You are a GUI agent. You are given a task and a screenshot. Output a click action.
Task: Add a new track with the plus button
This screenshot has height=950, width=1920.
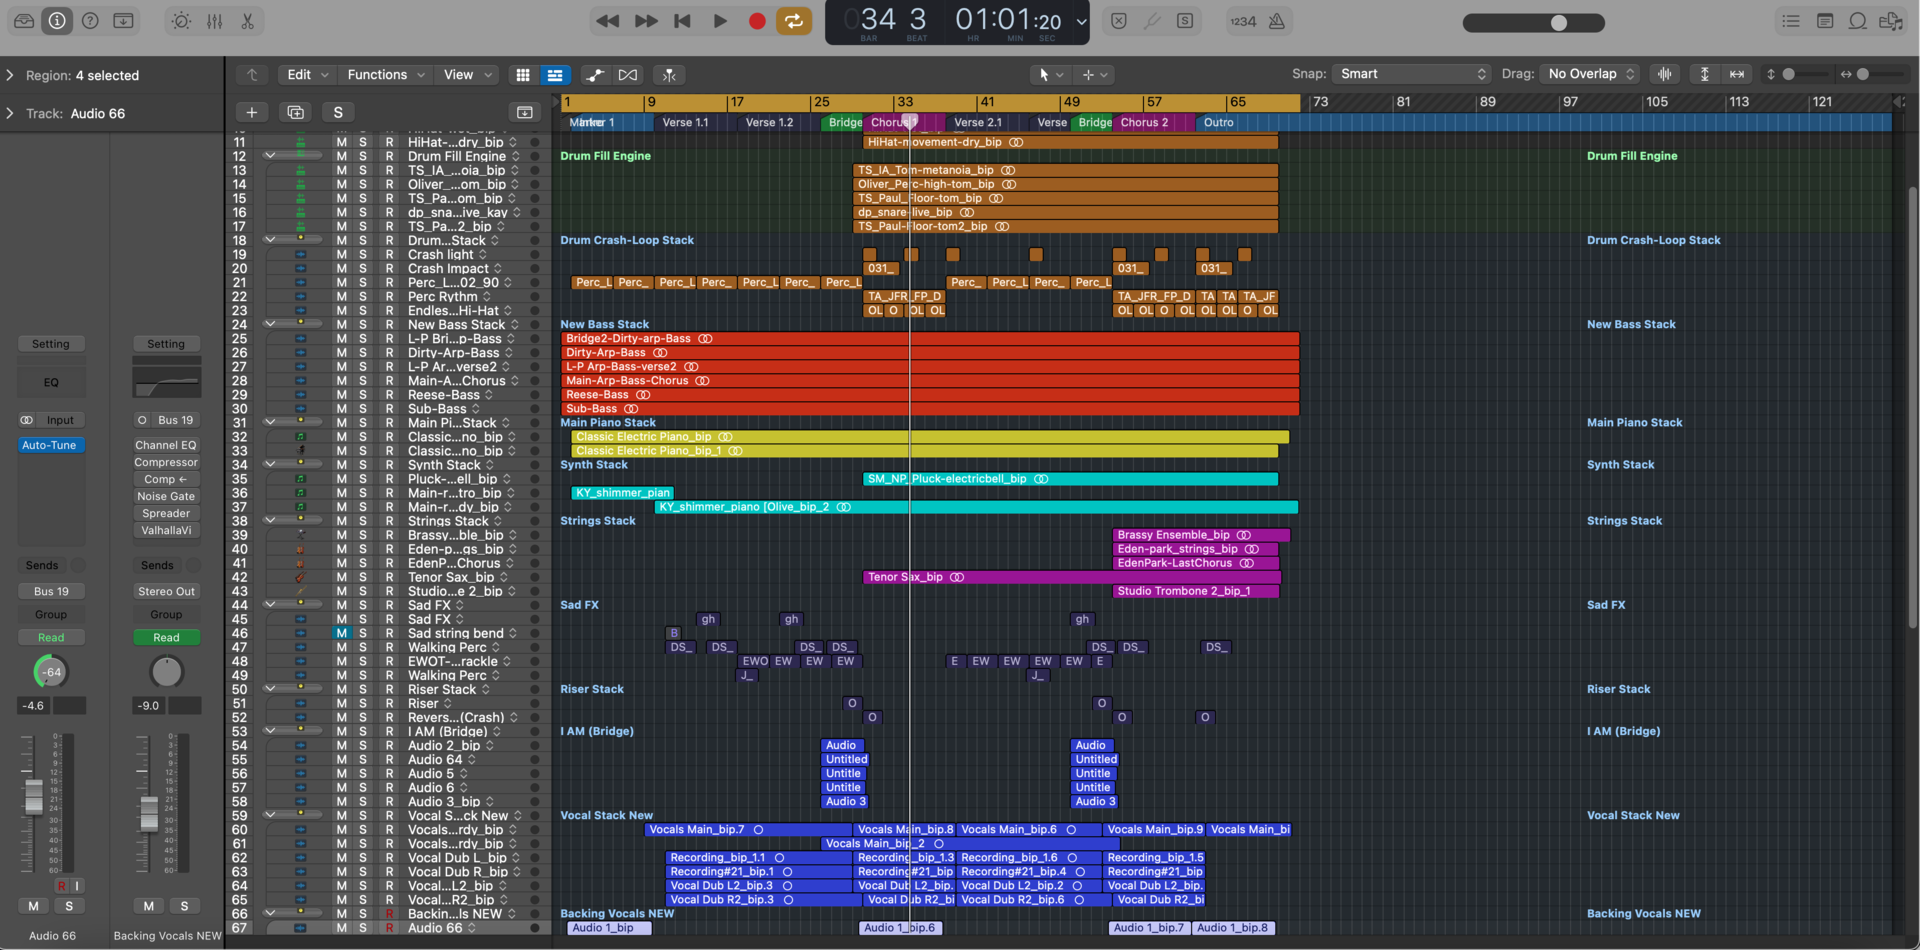pyautogui.click(x=251, y=112)
